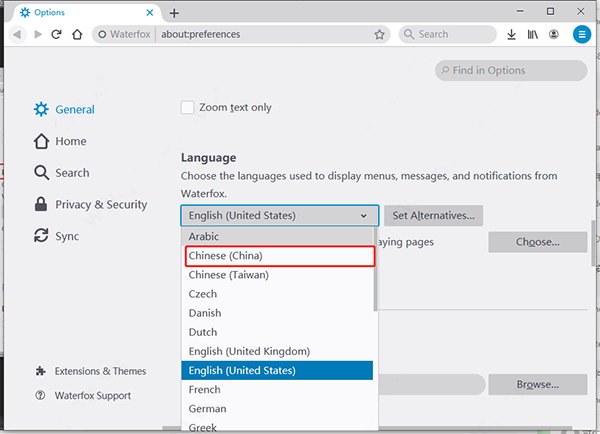600x434 pixels.
Task: Click the Home house icon in sidebar
Action: tap(41, 141)
